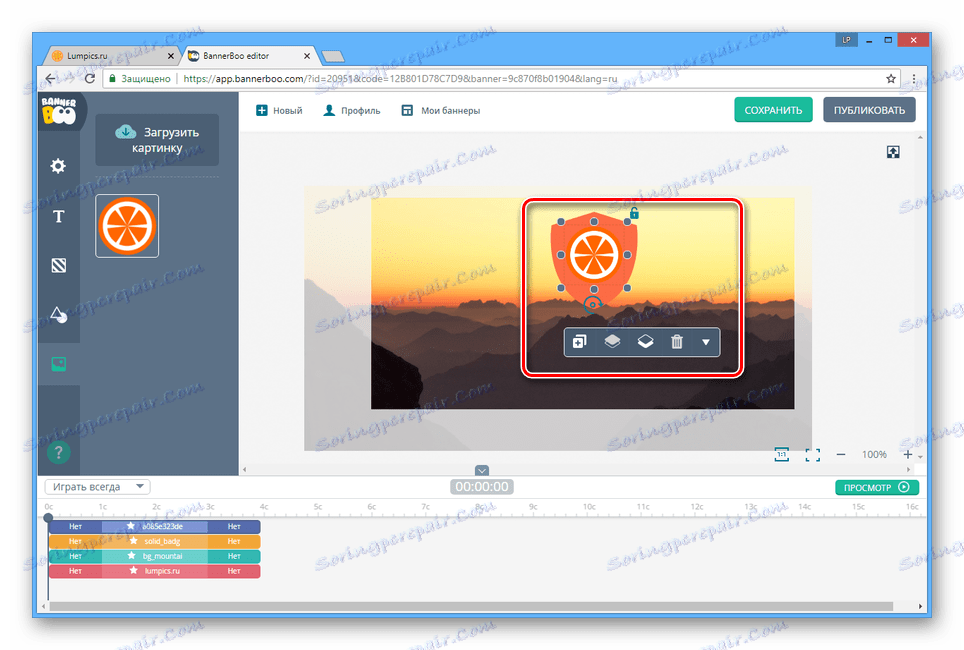The width and height of the screenshot is (964, 650).
Task: Reload the page
Action: 90,79
